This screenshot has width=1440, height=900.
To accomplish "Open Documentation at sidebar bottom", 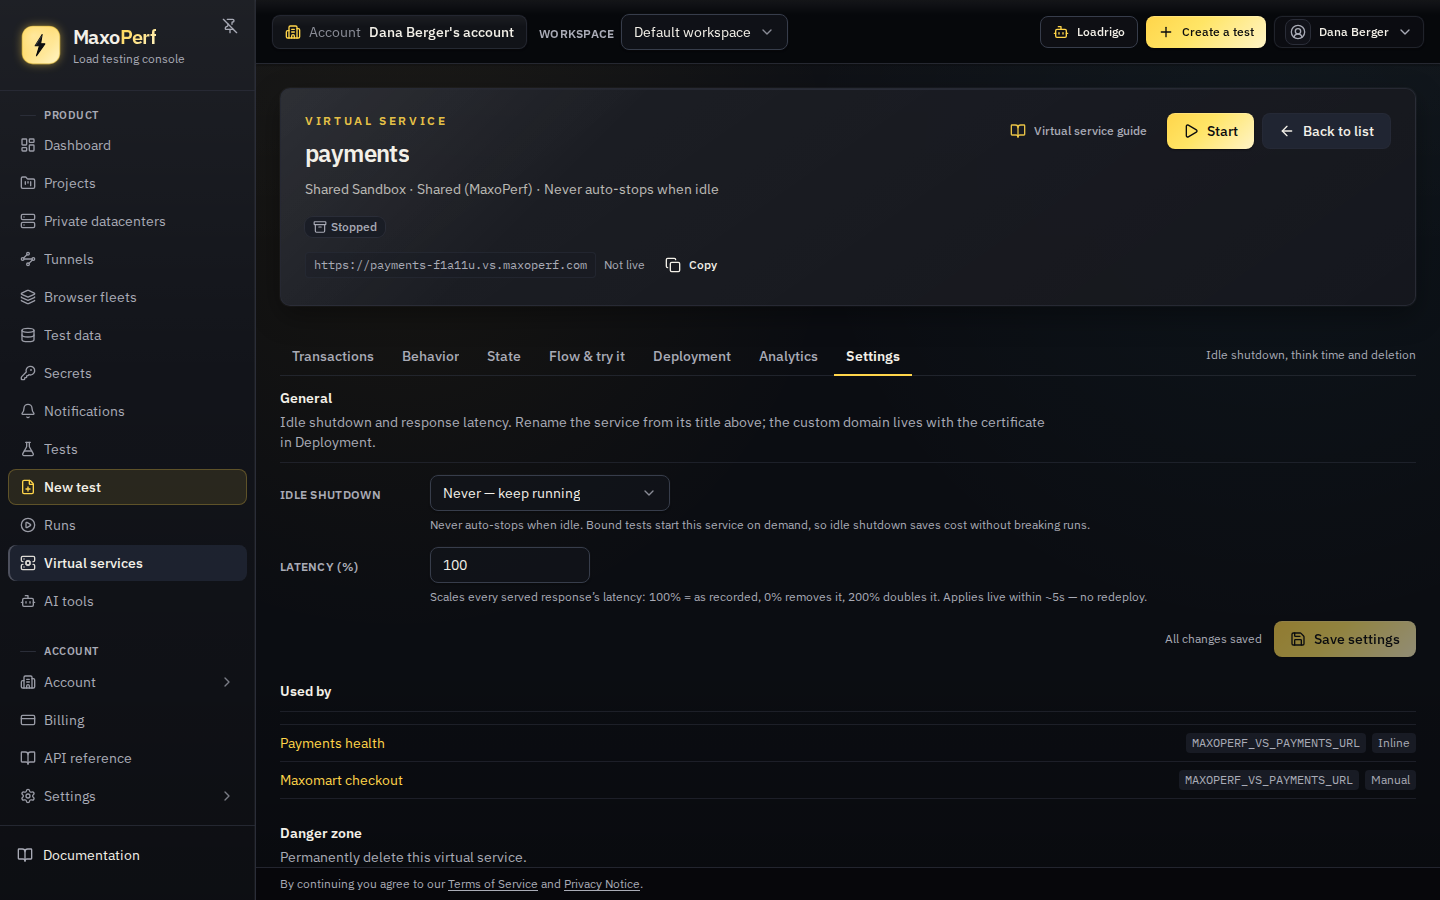I will pos(128,855).
